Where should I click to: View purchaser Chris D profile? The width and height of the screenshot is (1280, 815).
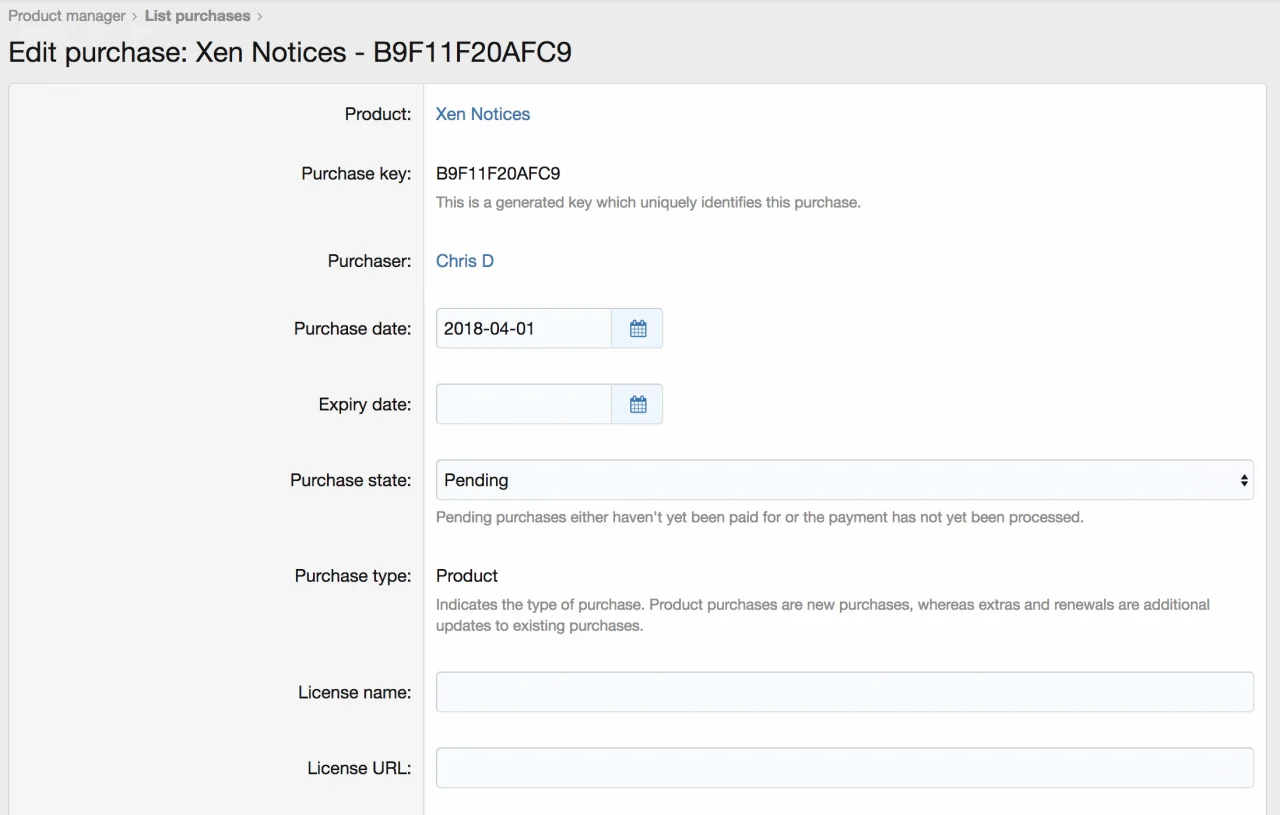point(465,261)
